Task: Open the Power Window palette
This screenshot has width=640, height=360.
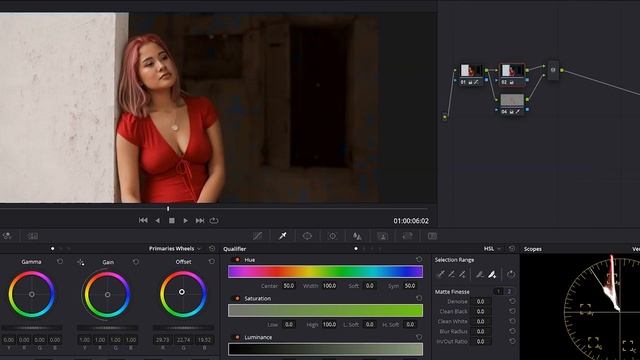Action: tap(307, 236)
